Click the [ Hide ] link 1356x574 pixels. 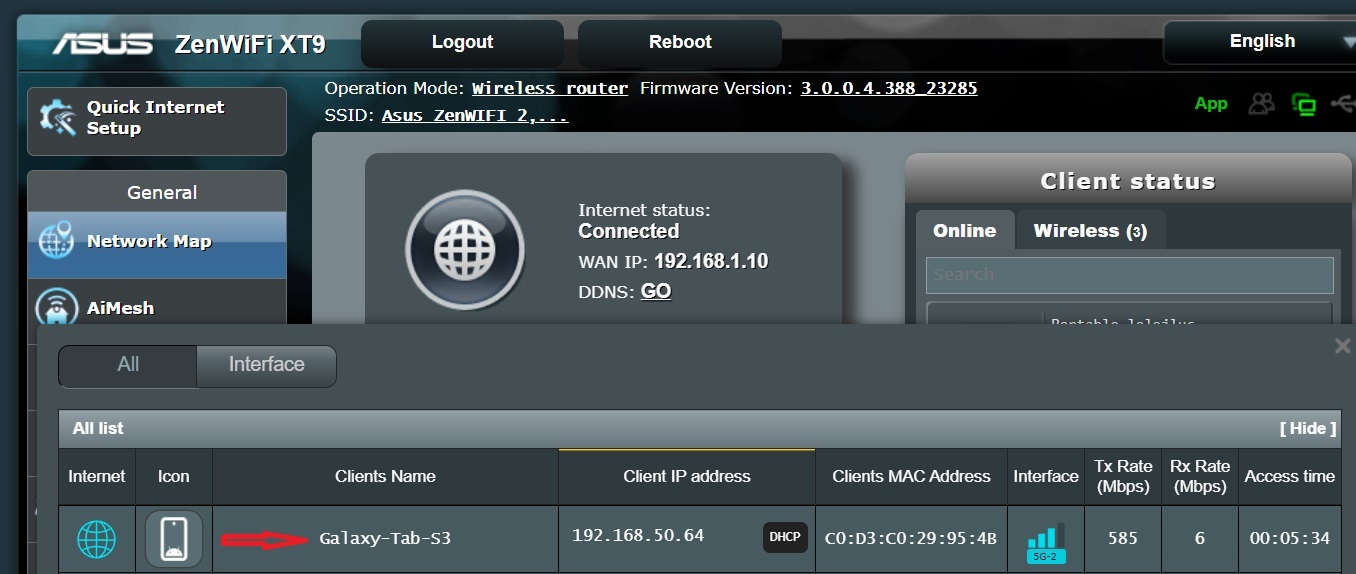1308,428
